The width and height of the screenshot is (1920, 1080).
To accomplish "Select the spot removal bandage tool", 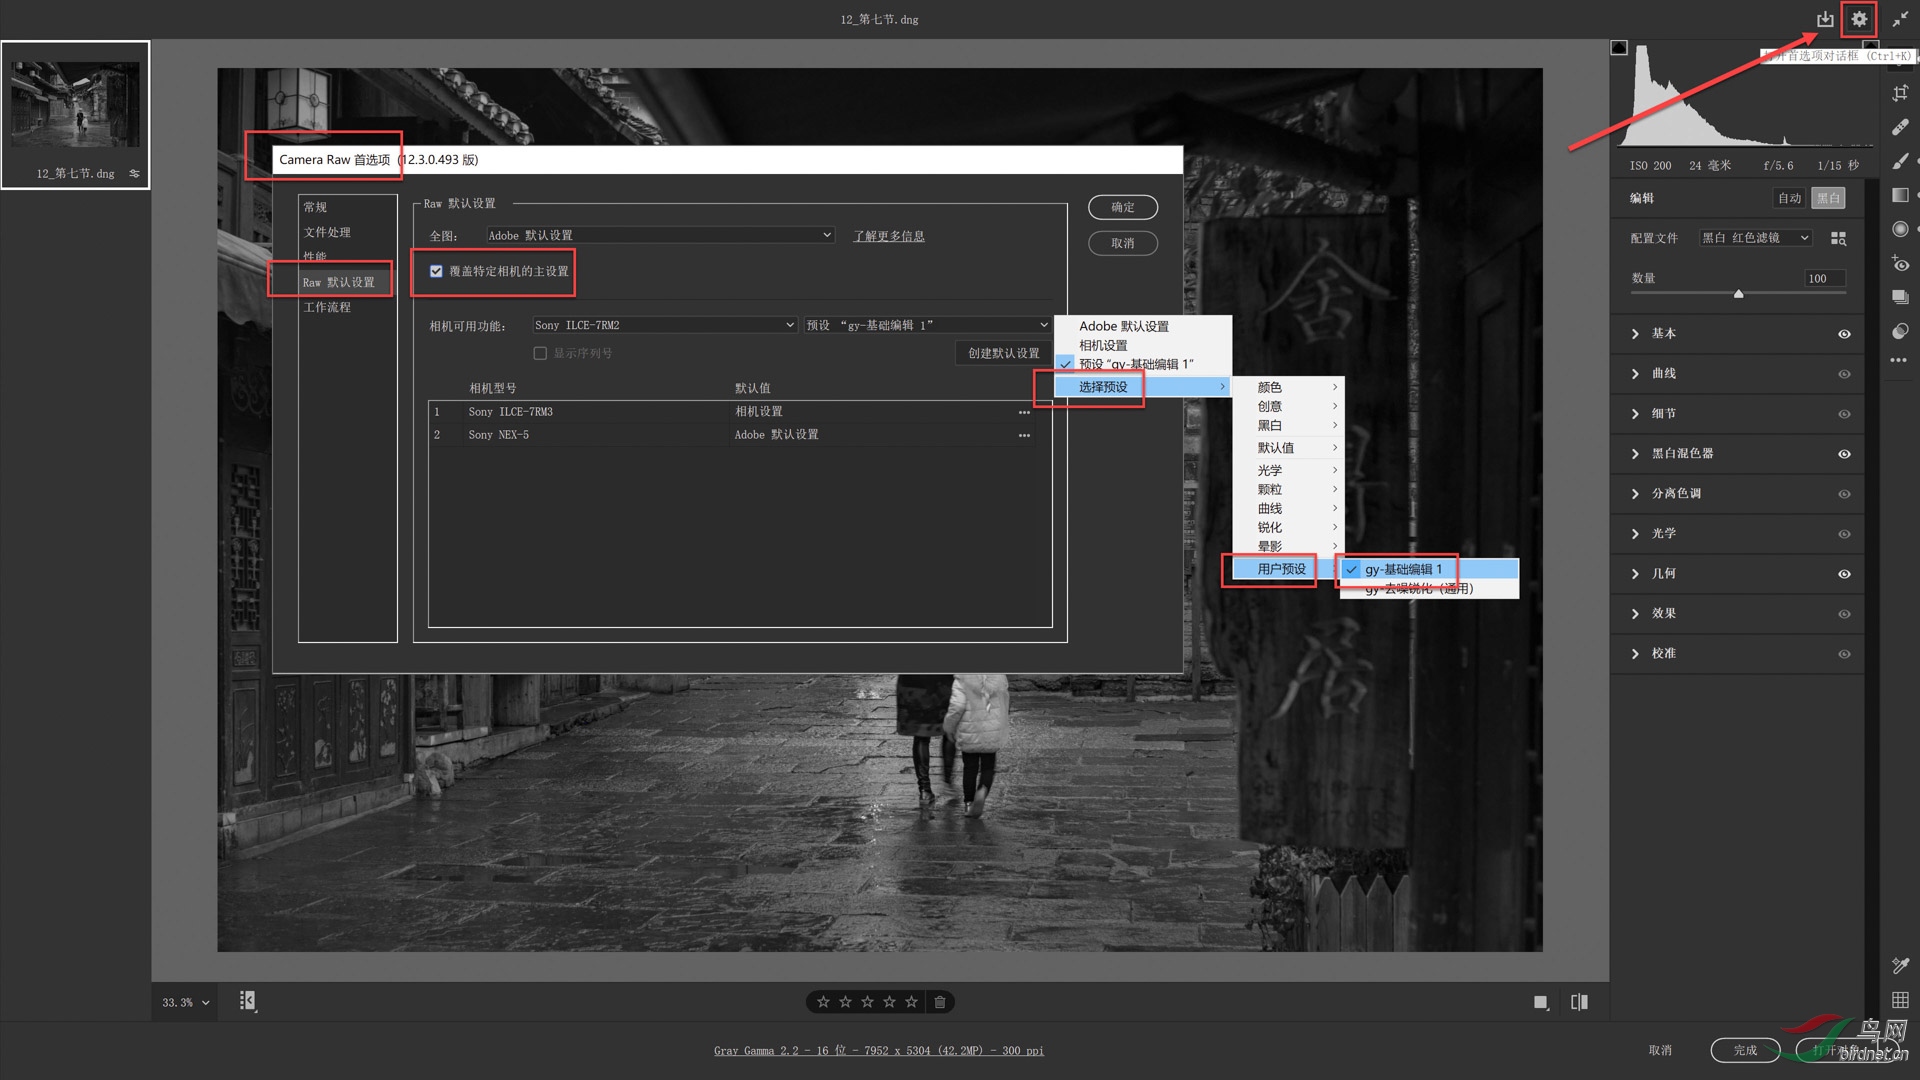I will pos(1900,127).
